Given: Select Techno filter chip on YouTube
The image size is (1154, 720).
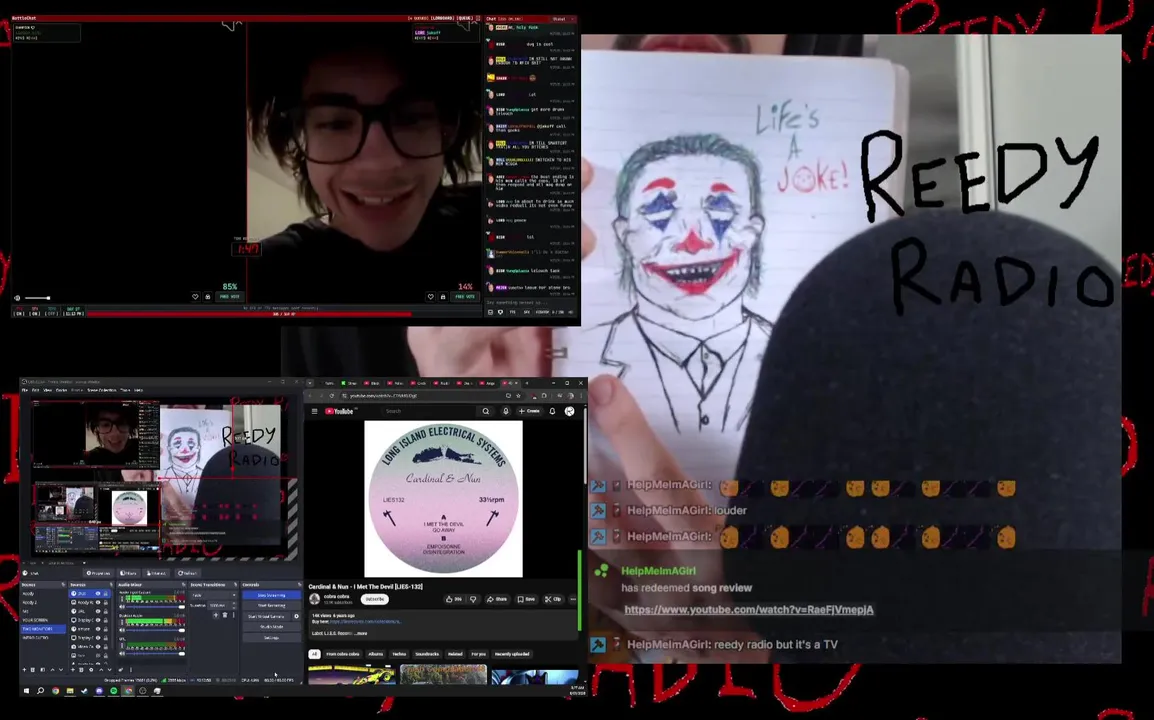Looking at the screenshot, I should pos(399,654).
